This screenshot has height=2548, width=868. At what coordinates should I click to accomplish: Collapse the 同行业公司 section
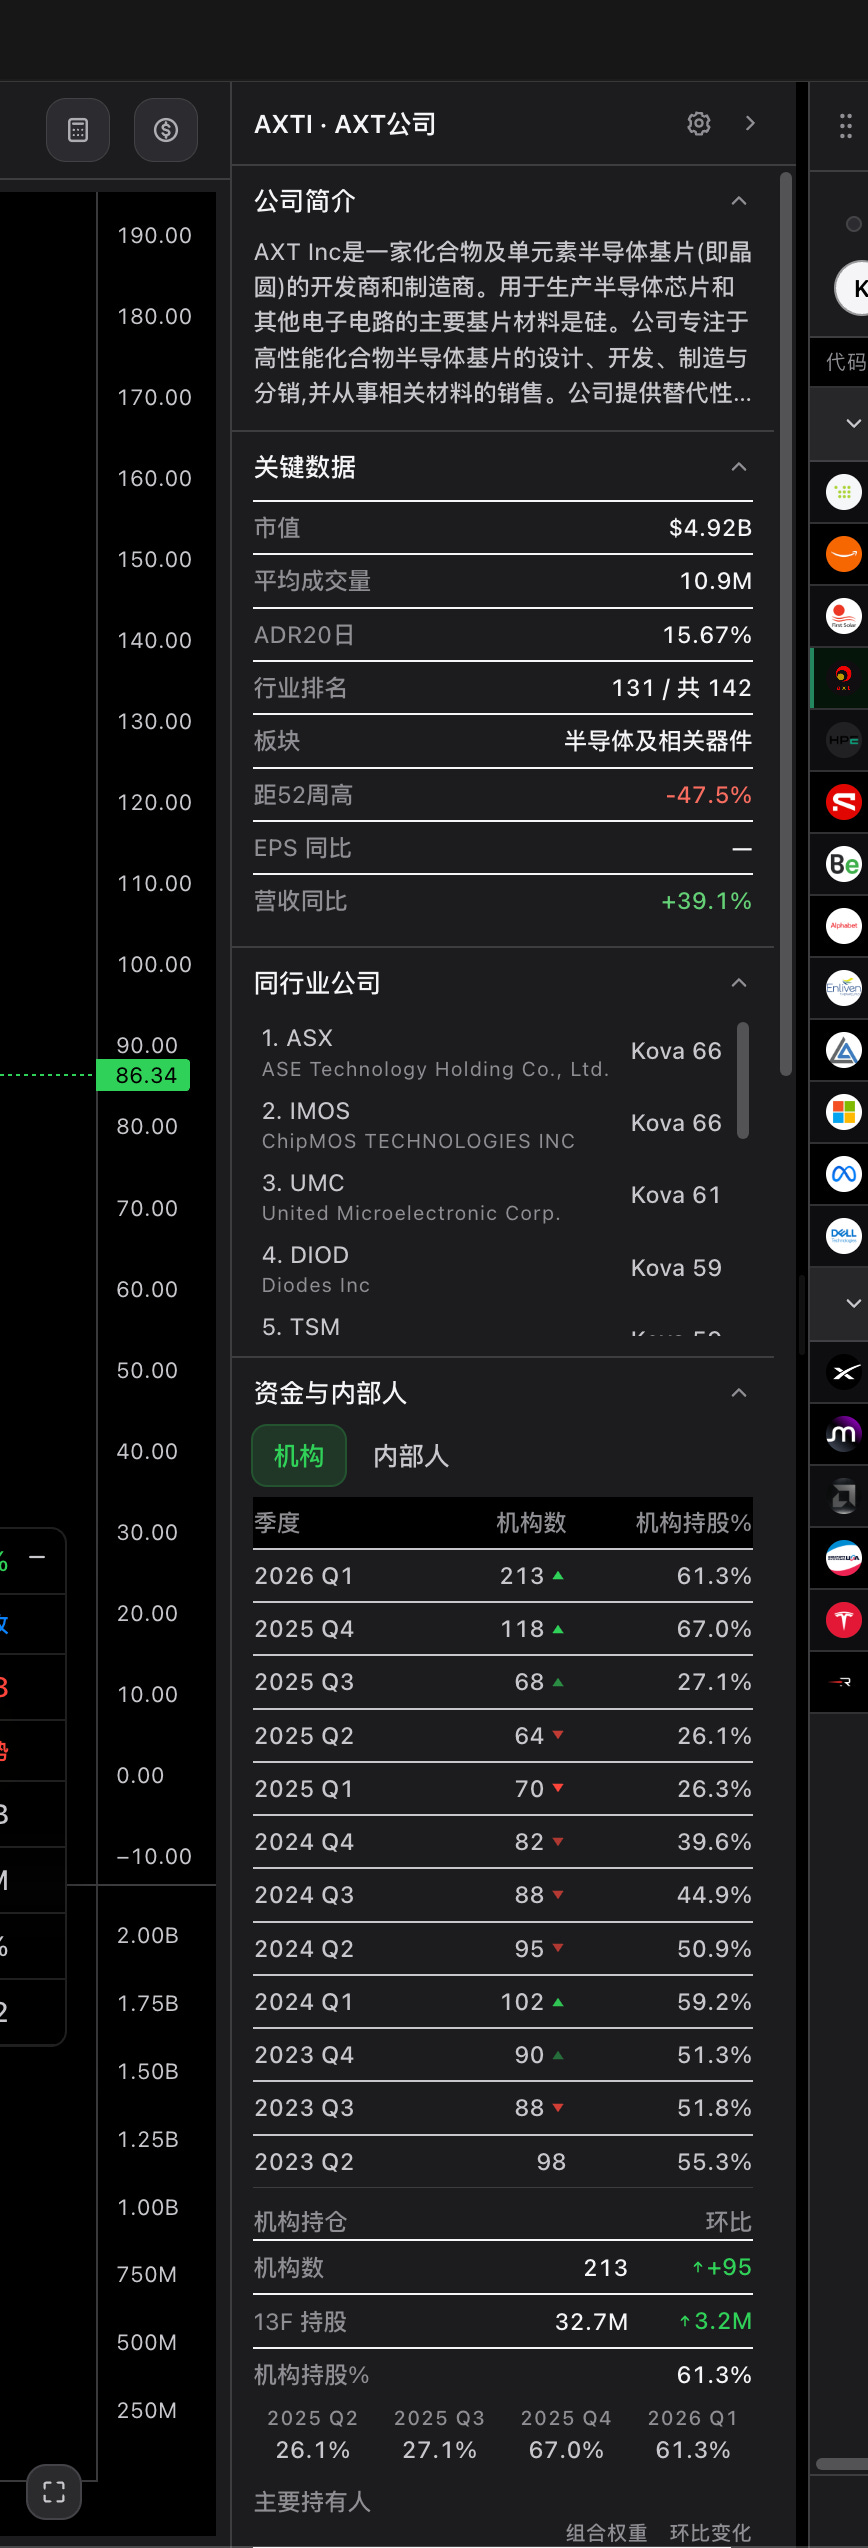[739, 983]
